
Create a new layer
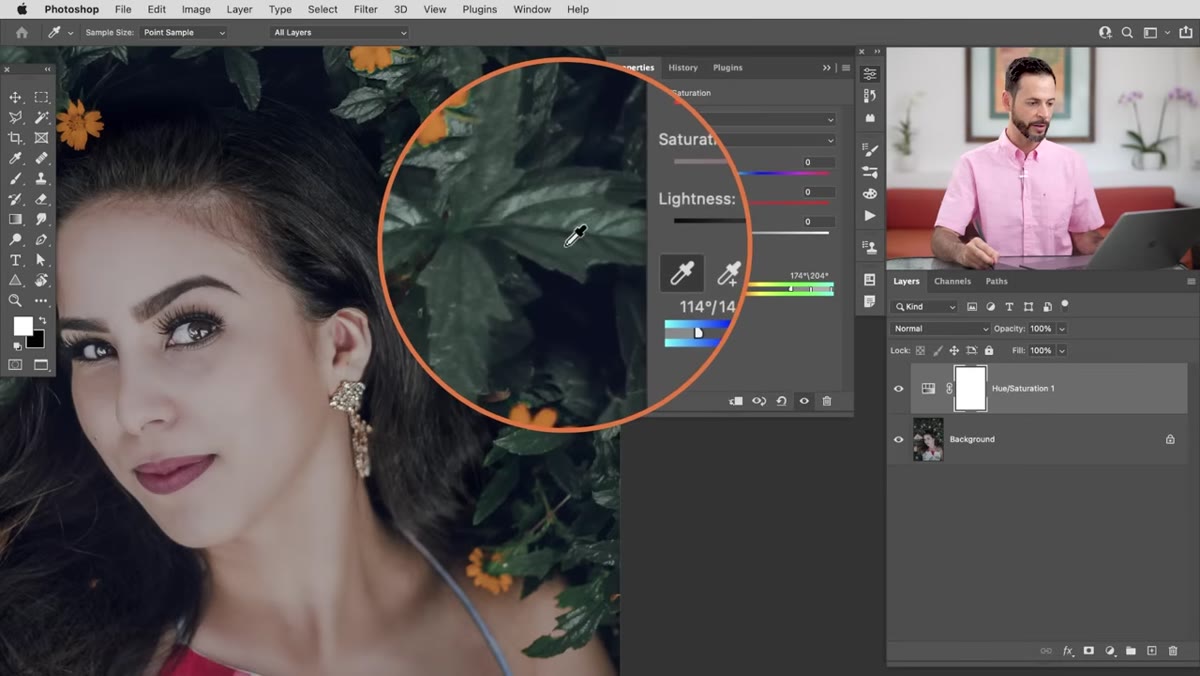(1152, 651)
